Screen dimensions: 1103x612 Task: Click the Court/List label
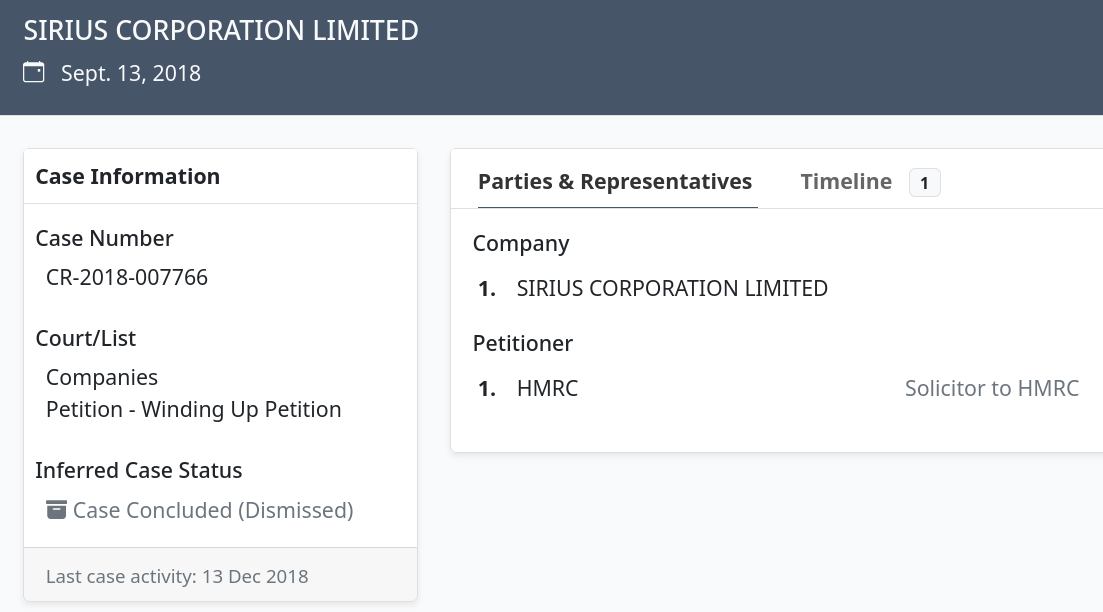[85, 338]
